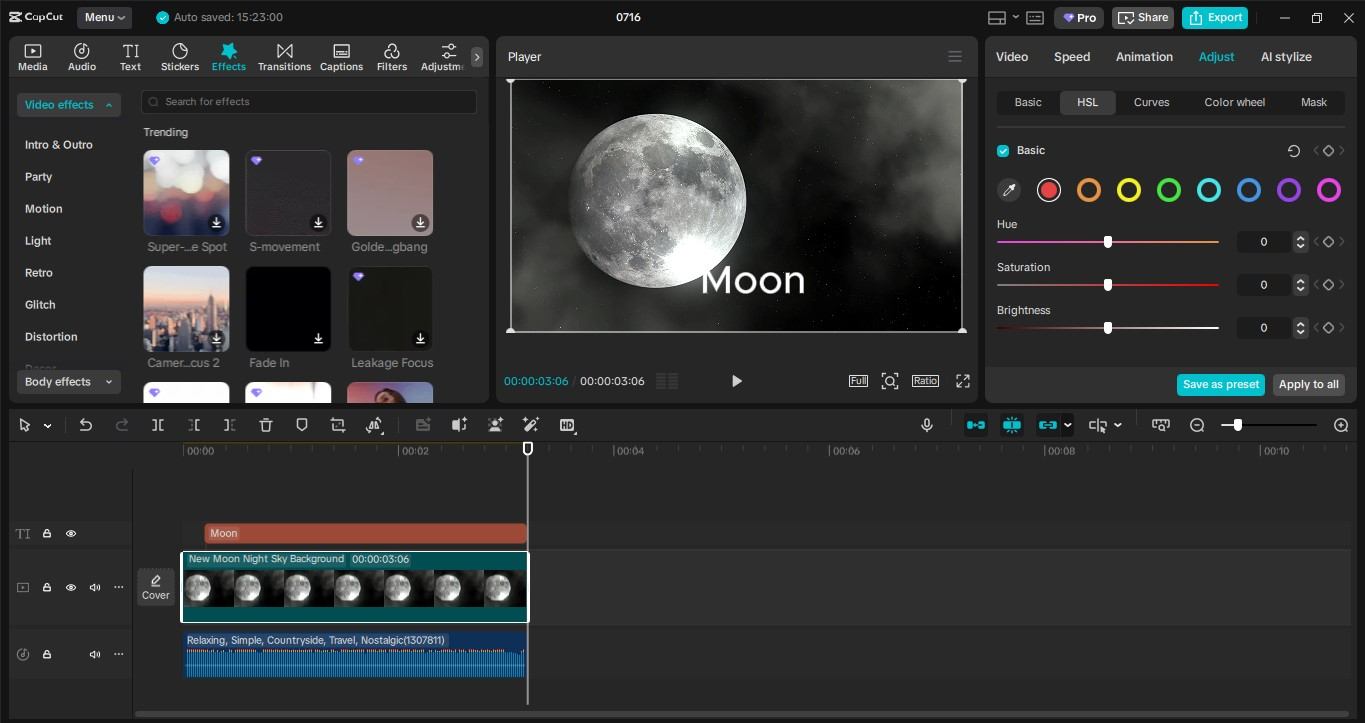Open the Media panel

pos(33,57)
